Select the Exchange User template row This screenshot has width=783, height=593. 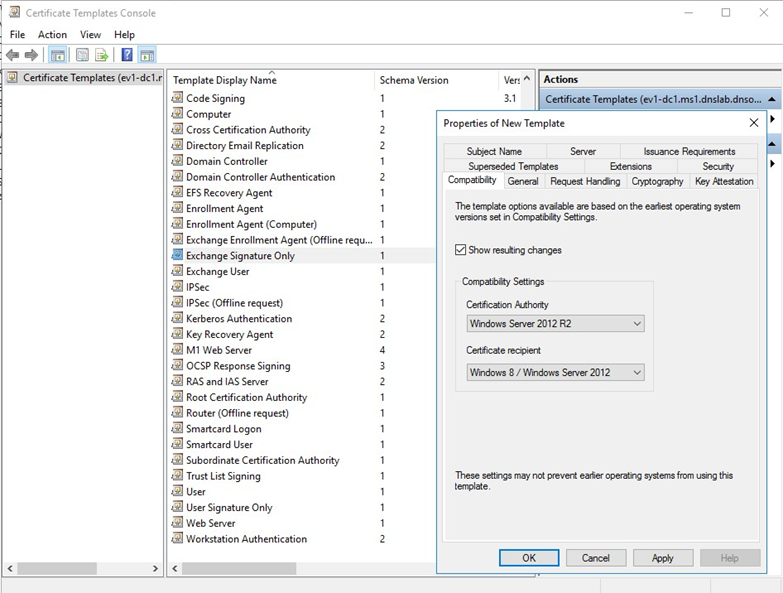(x=302, y=271)
